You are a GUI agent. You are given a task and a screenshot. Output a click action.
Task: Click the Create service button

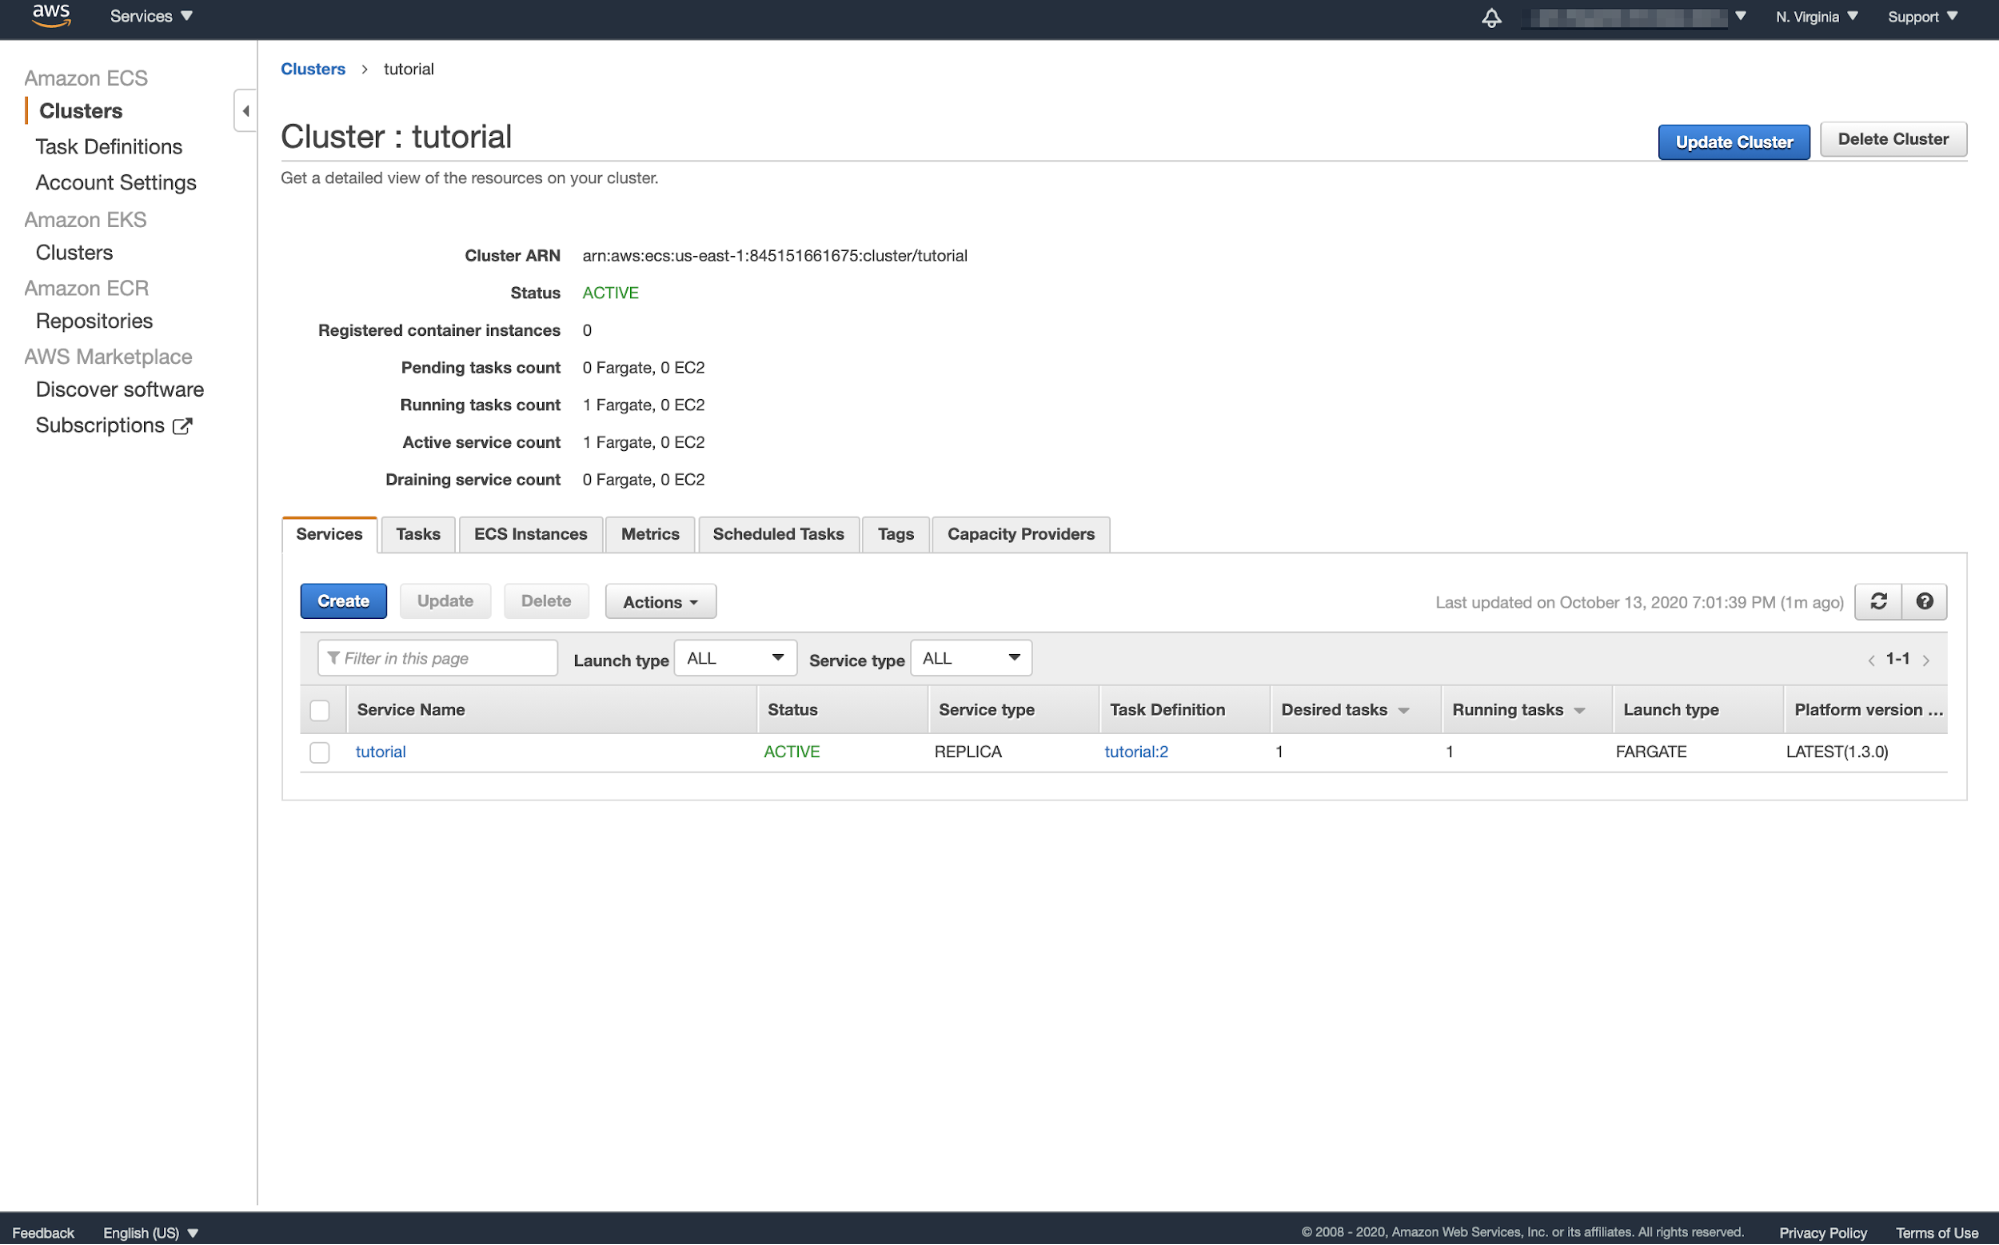[343, 601]
